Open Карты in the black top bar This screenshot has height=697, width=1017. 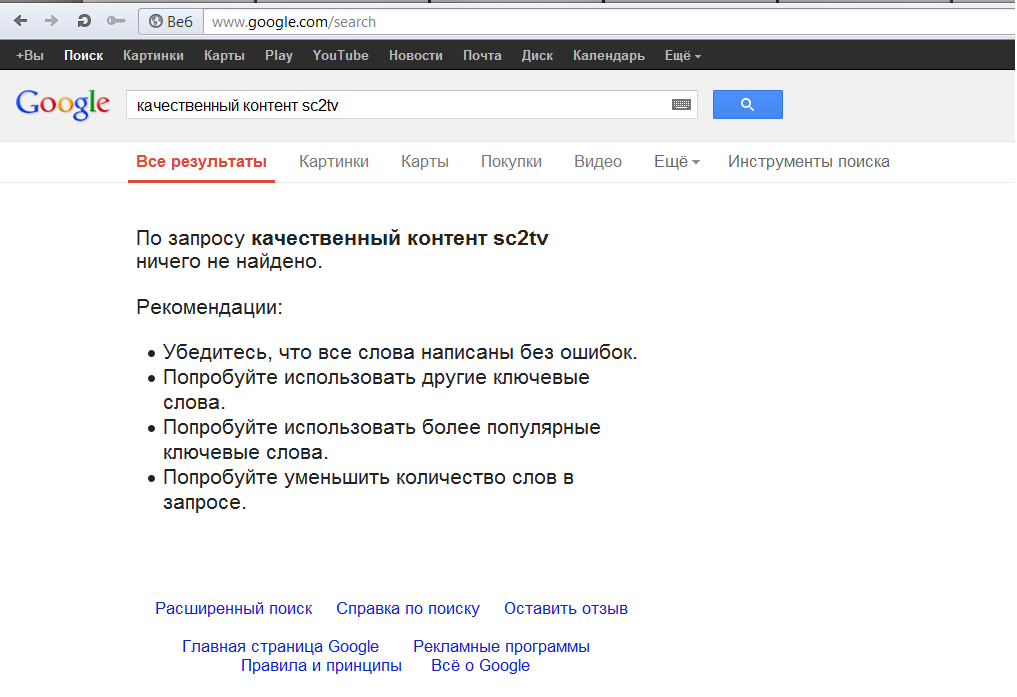click(x=224, y=56)
